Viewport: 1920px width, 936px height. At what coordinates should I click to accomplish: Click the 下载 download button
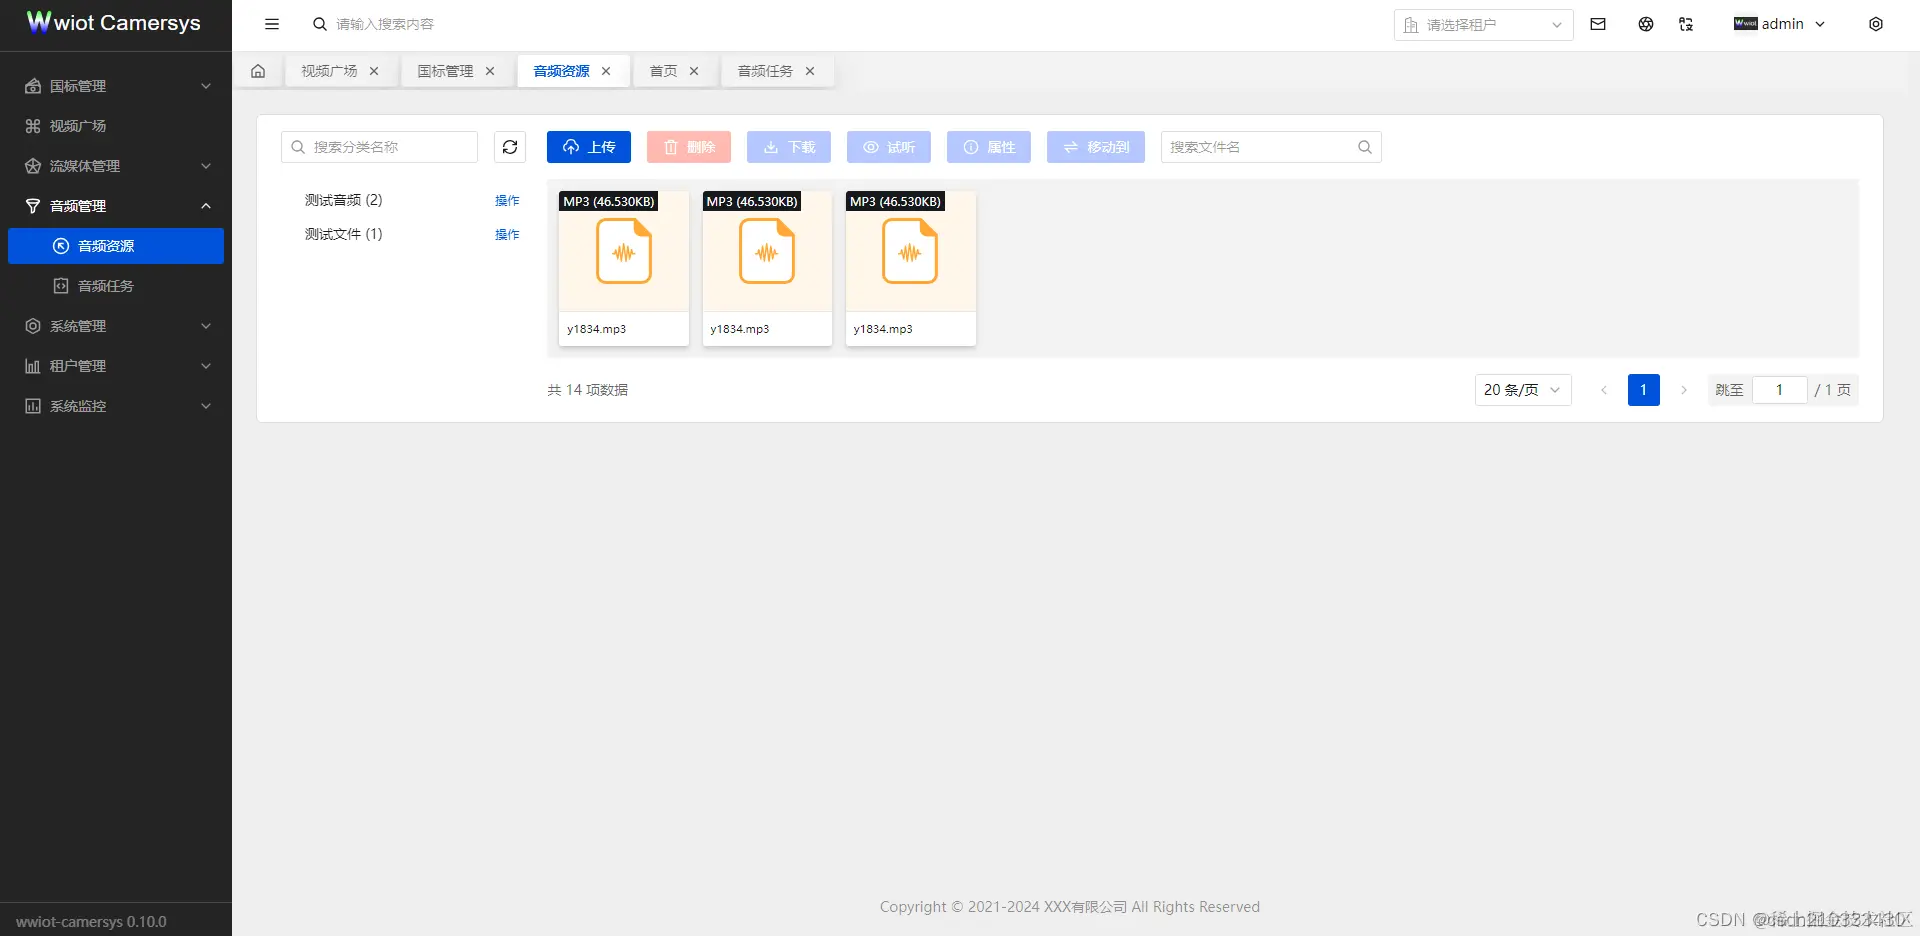click(x=789, y=147)
